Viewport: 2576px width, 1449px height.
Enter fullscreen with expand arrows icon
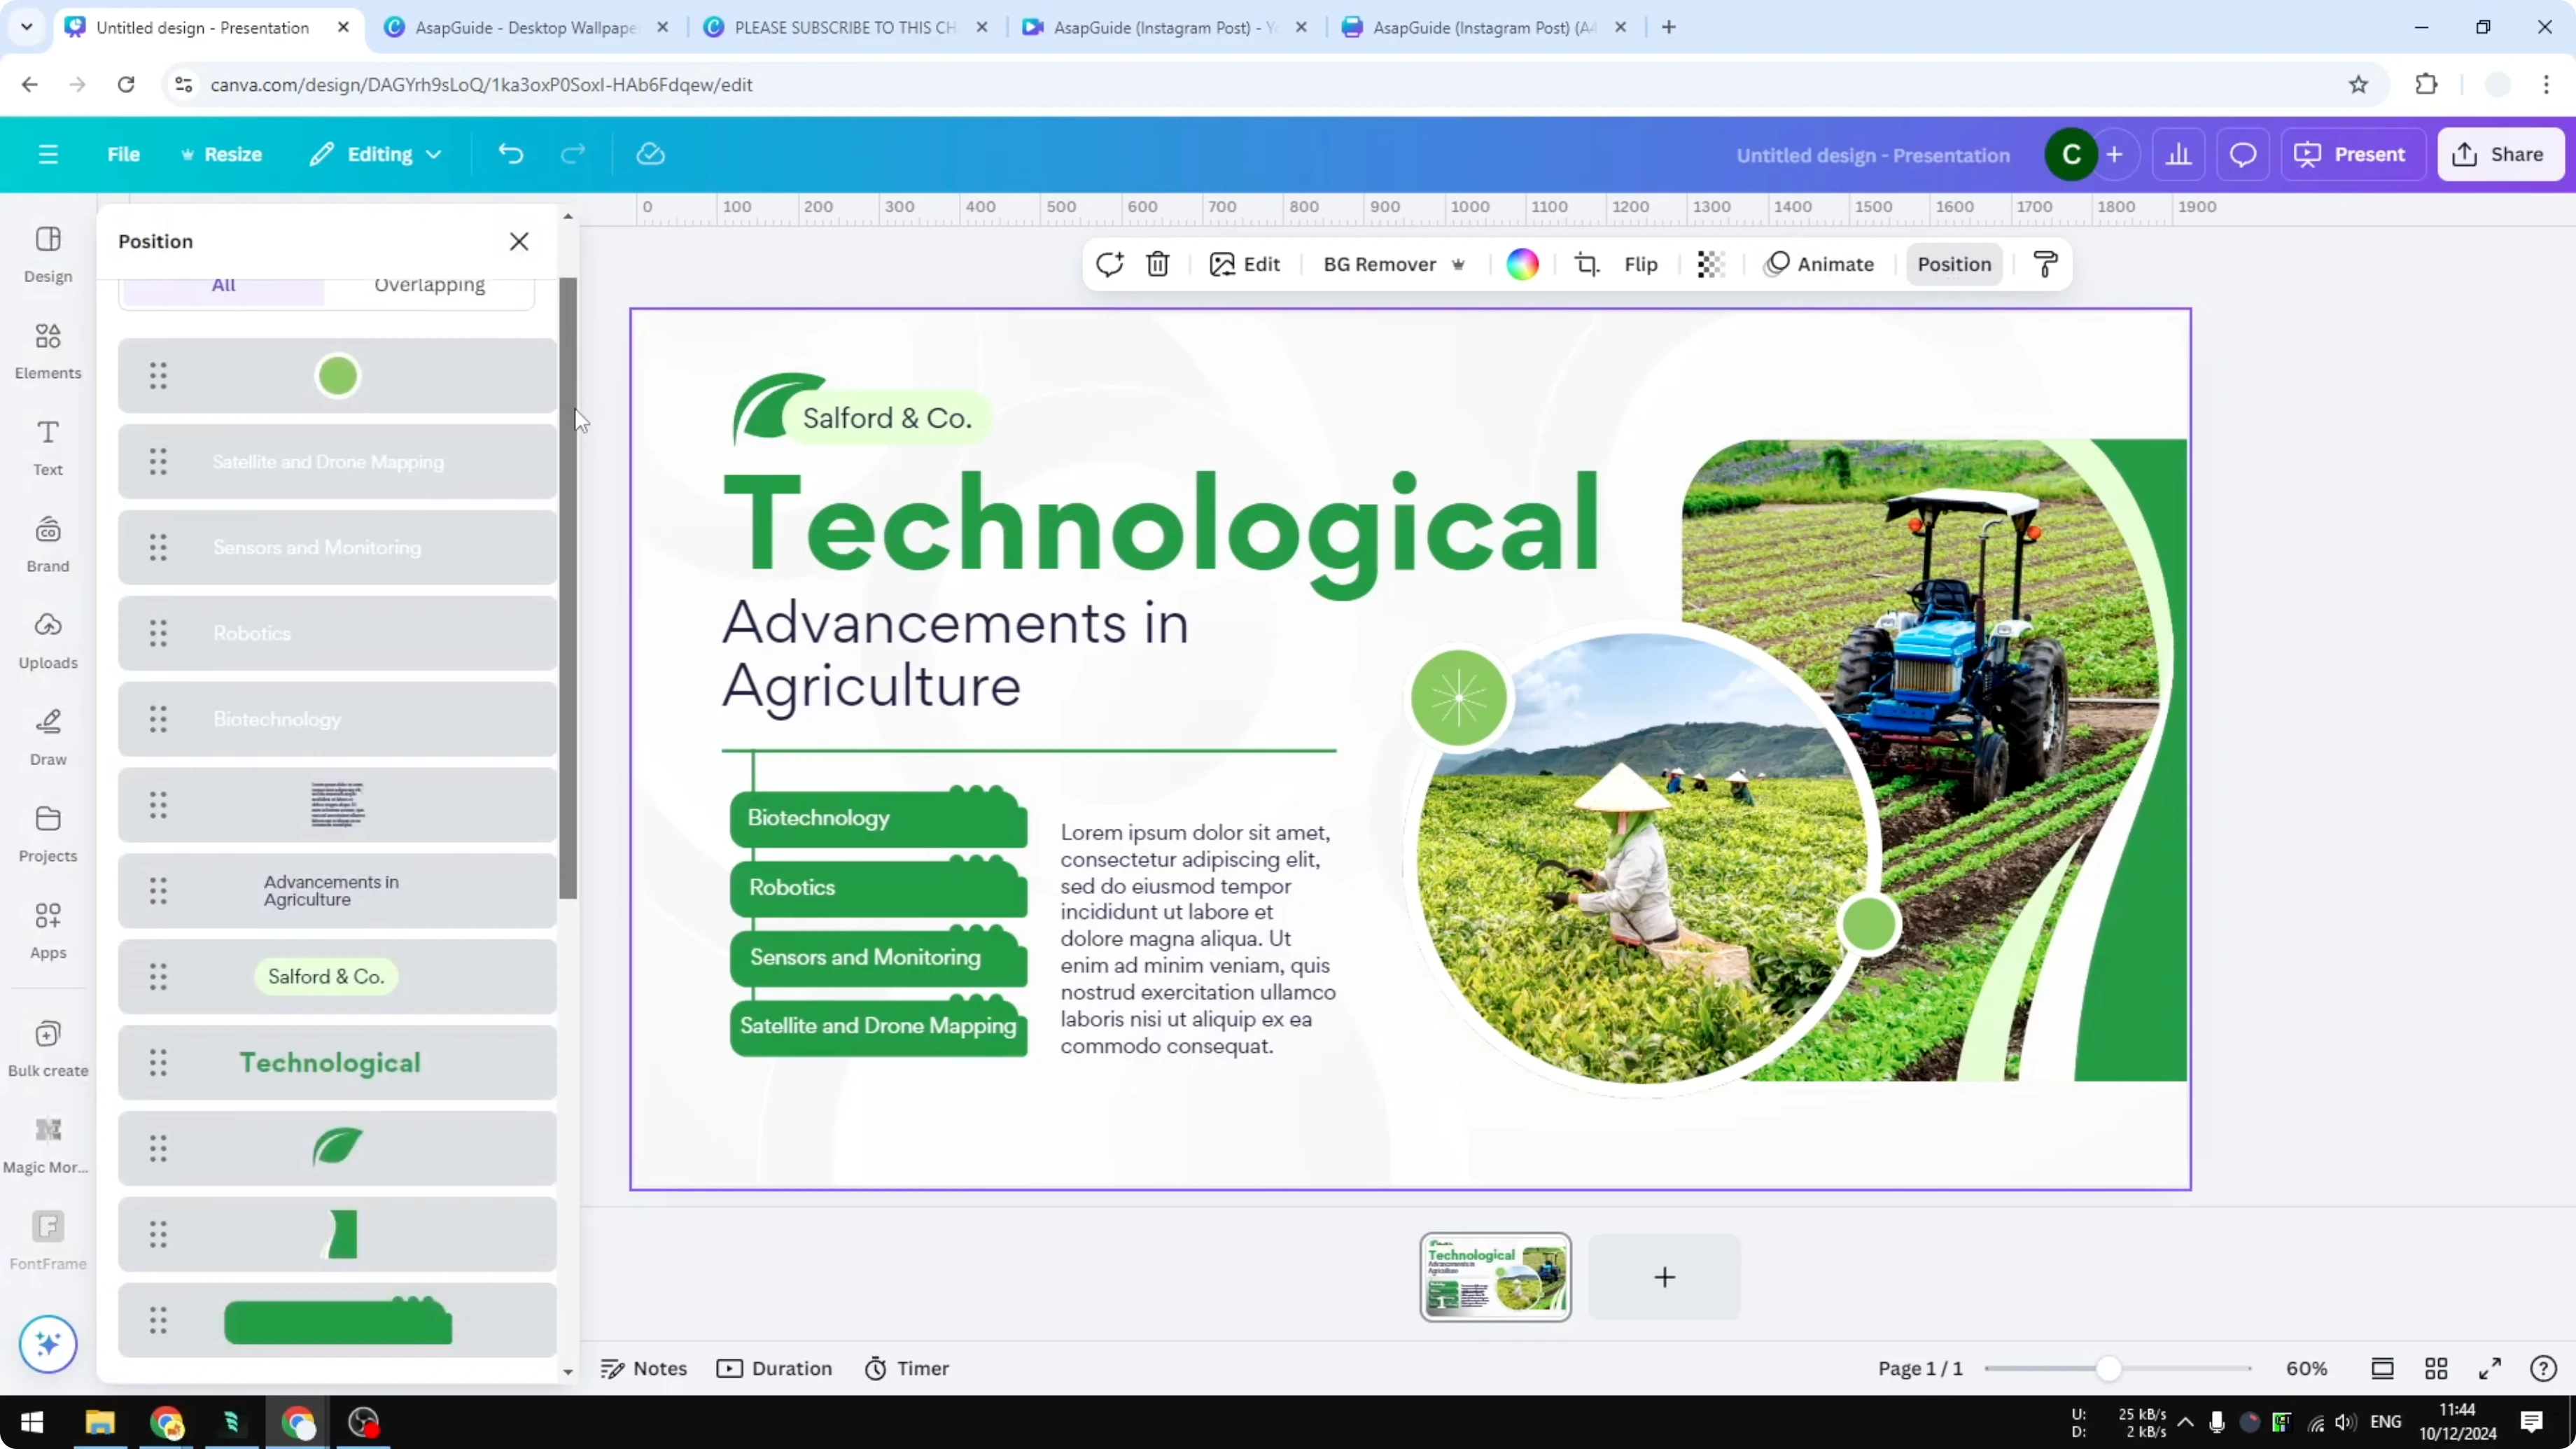pyautogui.click(x=2490, y=1368)
